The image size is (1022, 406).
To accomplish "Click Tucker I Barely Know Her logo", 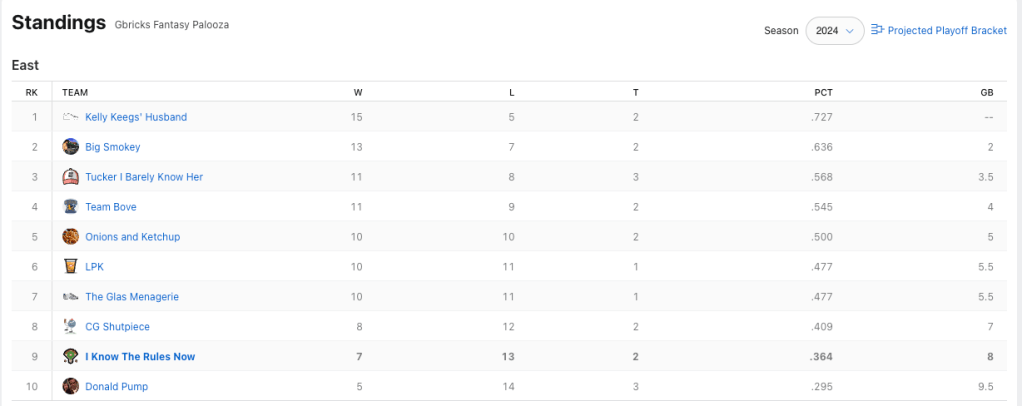I will point(70,177).
